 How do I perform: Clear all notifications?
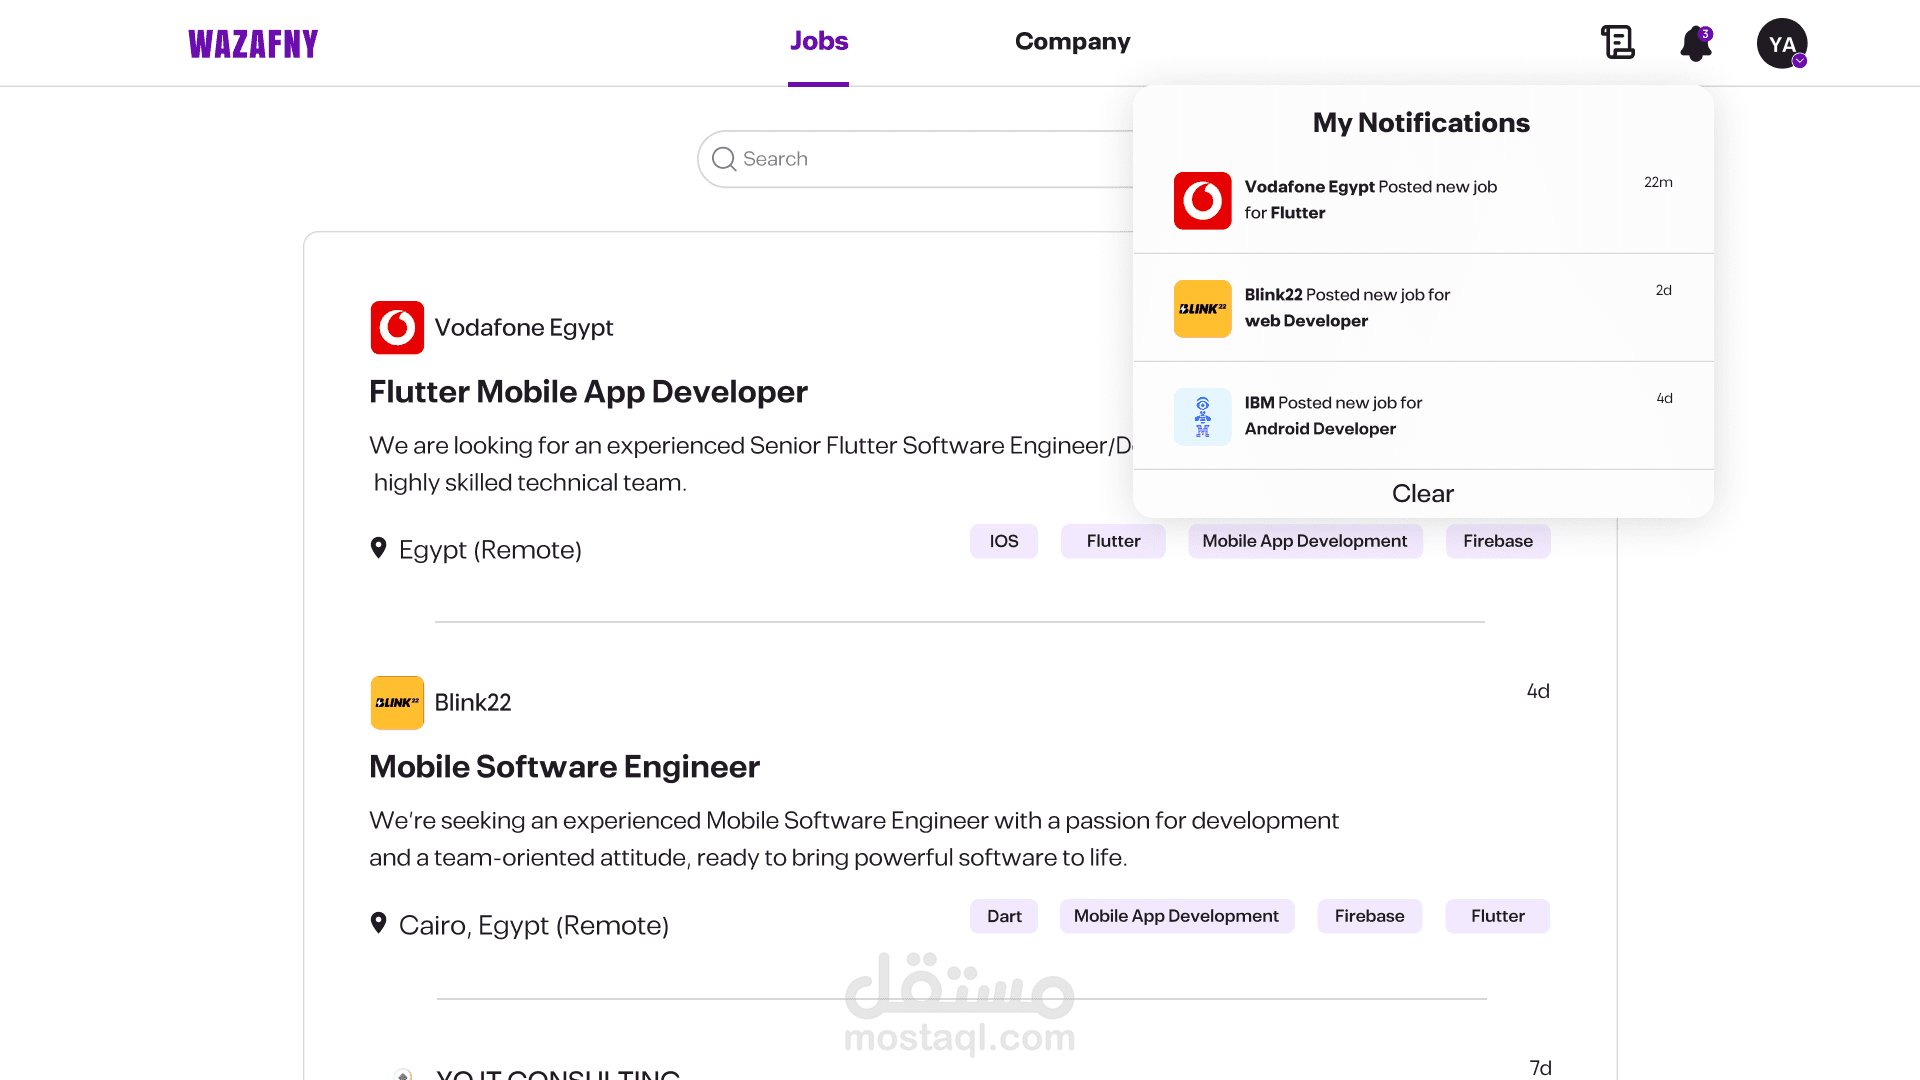click(x=1422, y=494)
